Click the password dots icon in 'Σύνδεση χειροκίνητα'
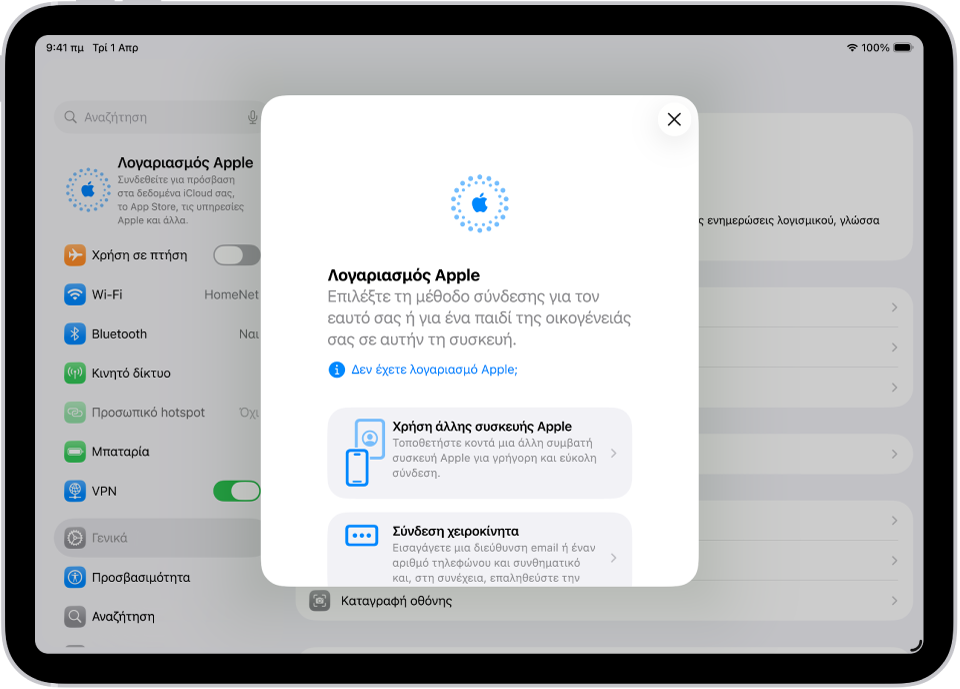This screenshot has width=960, height=689. 361,535
